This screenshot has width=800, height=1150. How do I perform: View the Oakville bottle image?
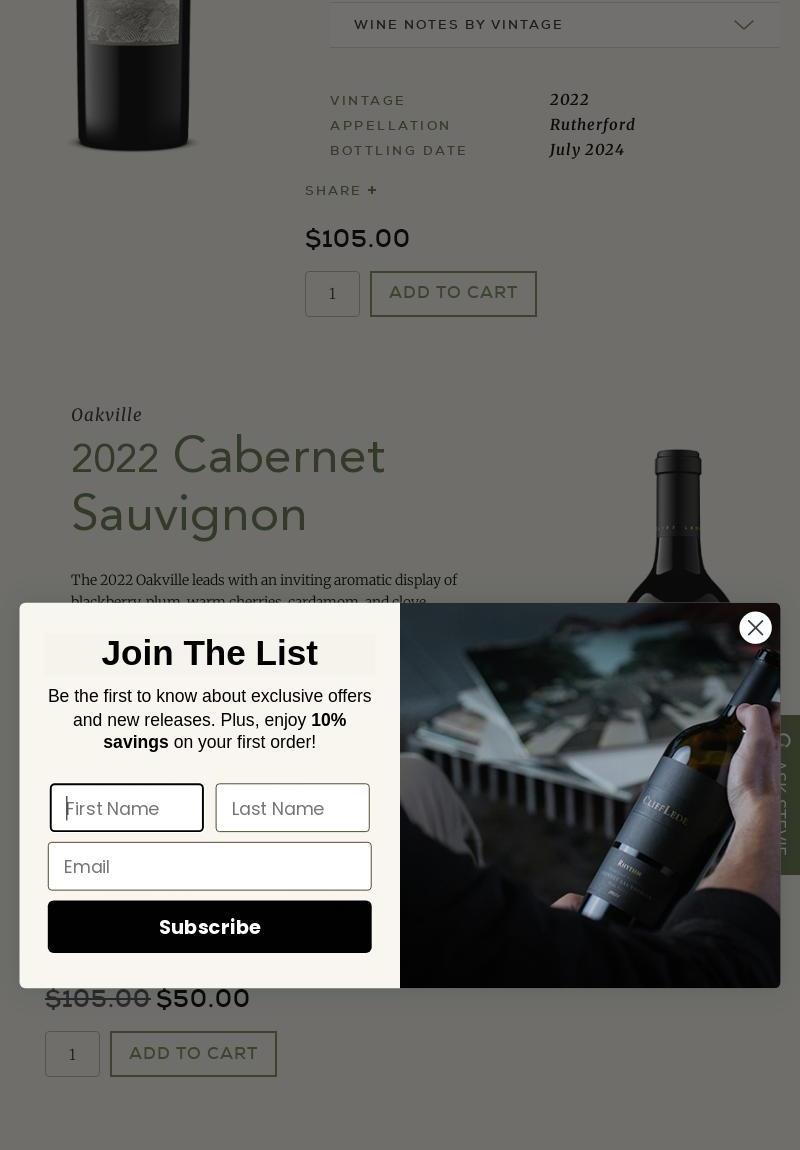pyautogui.click(x=678, y=526)
